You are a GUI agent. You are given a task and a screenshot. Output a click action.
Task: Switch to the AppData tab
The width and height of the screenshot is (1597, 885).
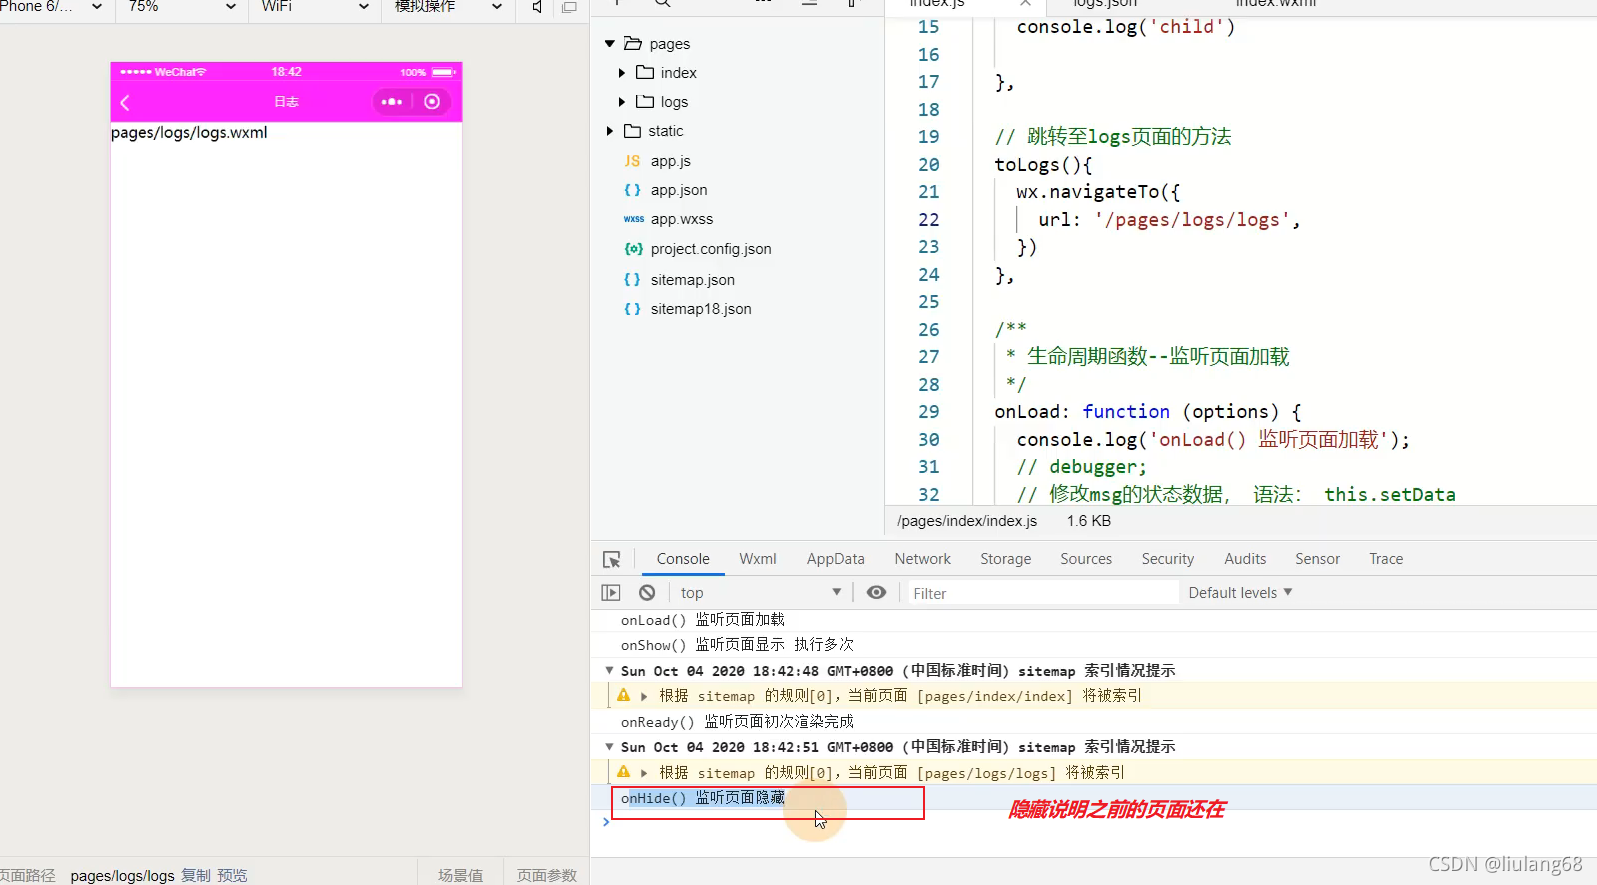click(x=836, y=559)
